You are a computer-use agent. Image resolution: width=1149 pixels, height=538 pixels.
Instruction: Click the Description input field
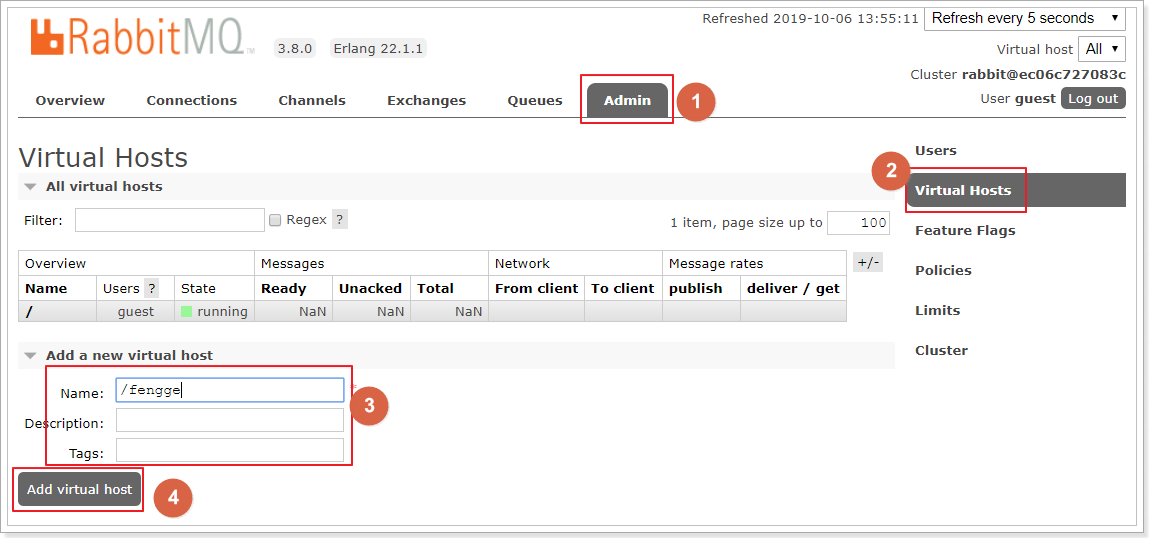click(229, 420)
